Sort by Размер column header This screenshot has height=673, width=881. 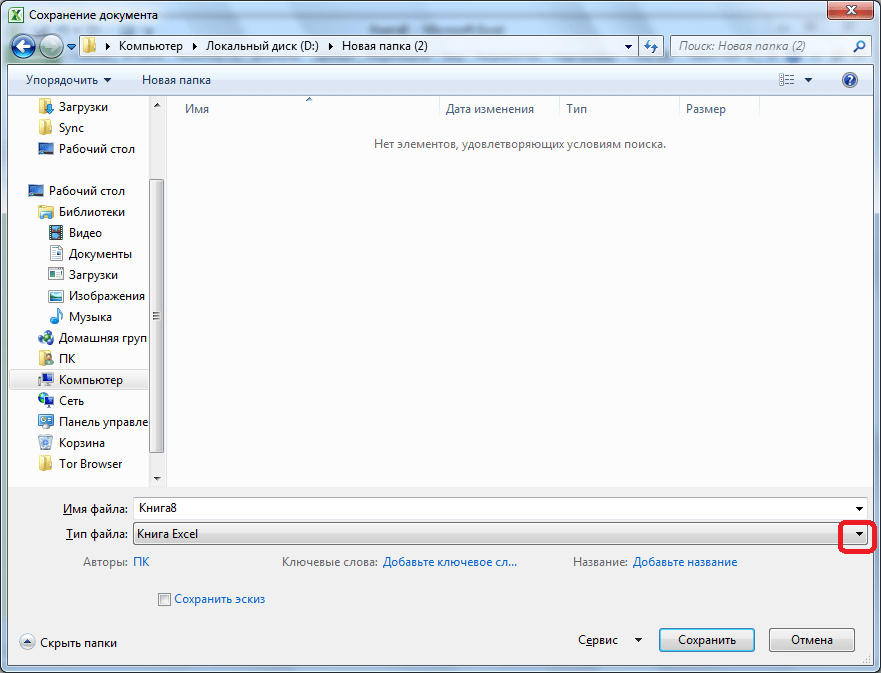pos(706,109)
